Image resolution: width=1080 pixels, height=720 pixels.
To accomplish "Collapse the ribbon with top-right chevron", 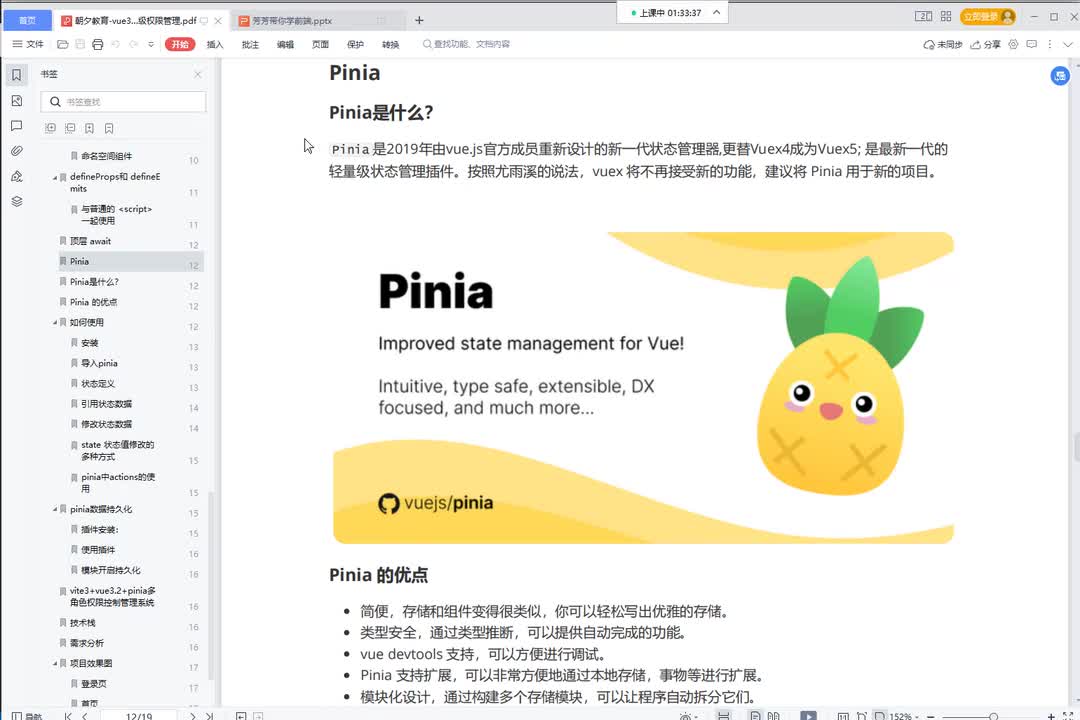I will [1068, 44].
